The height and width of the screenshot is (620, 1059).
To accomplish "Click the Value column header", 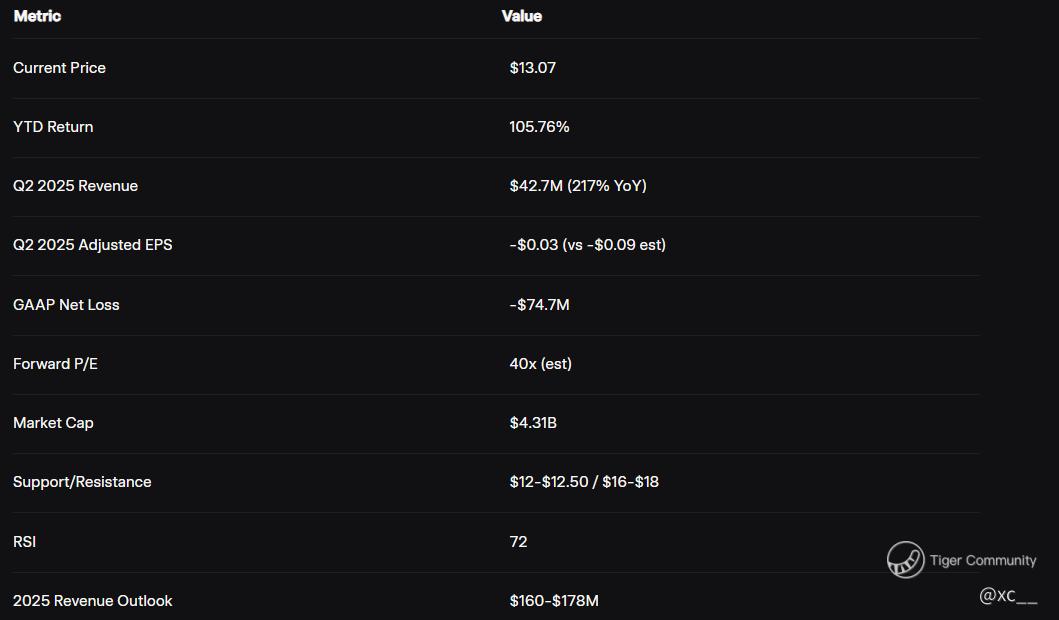I will (x=522, y=16).
